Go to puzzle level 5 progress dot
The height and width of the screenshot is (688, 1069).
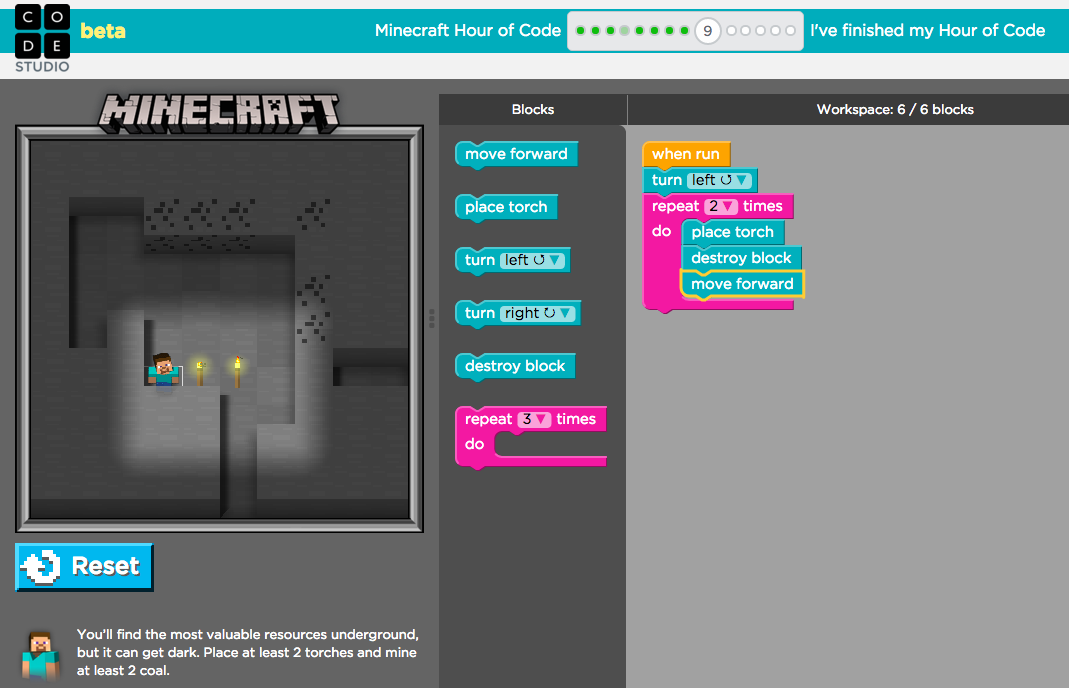tap(639, 31)
